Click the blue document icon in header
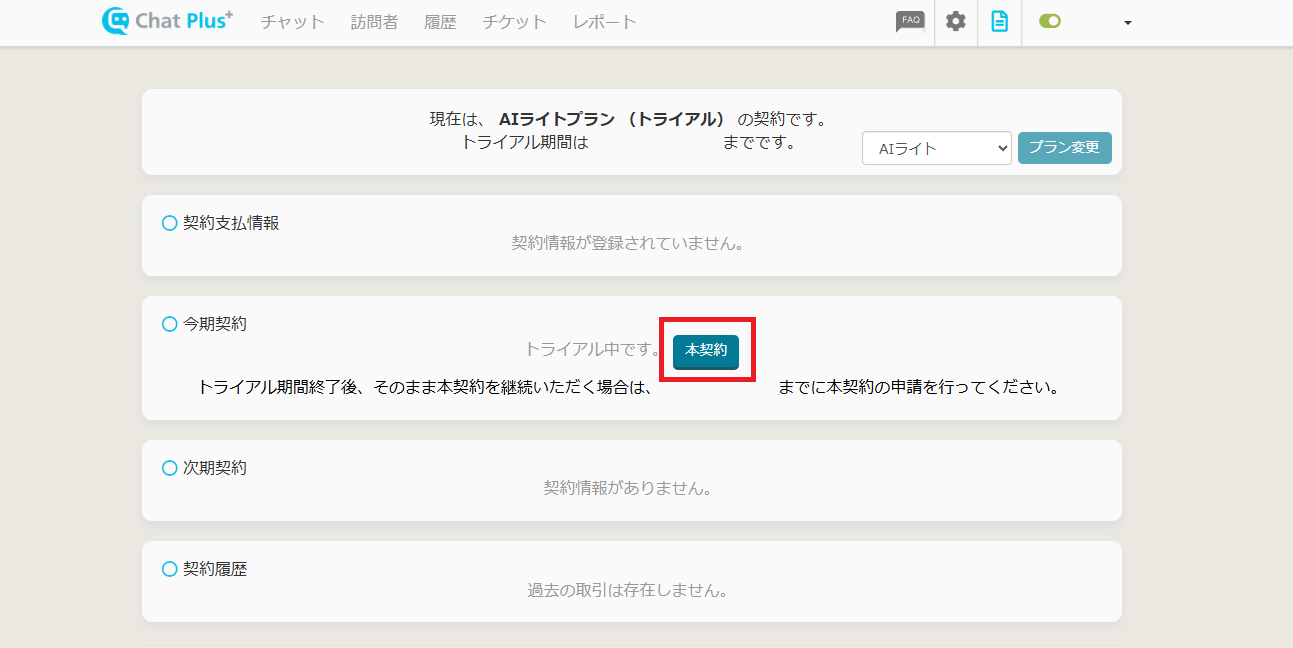The height and width of the screenshot is (648, 1293). pos(999,22)
